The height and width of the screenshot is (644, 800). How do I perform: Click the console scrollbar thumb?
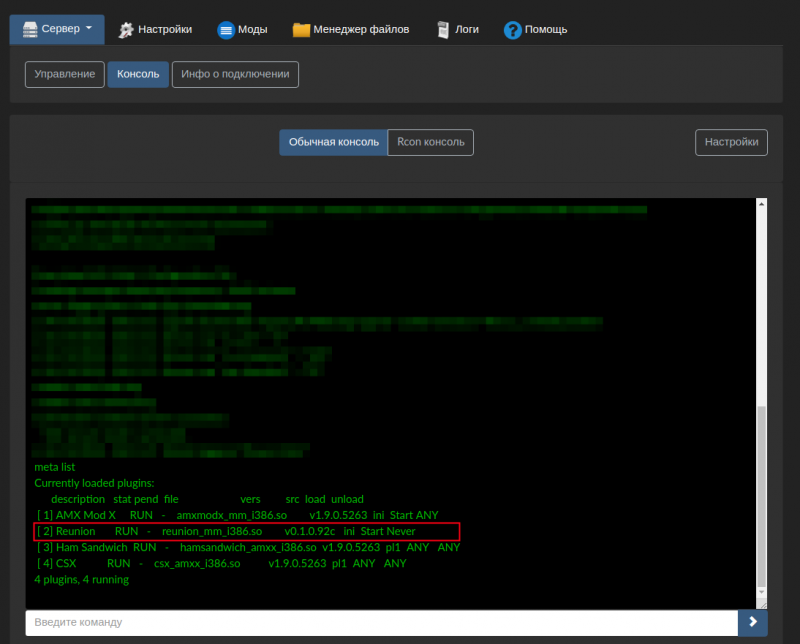pos(761,497)
